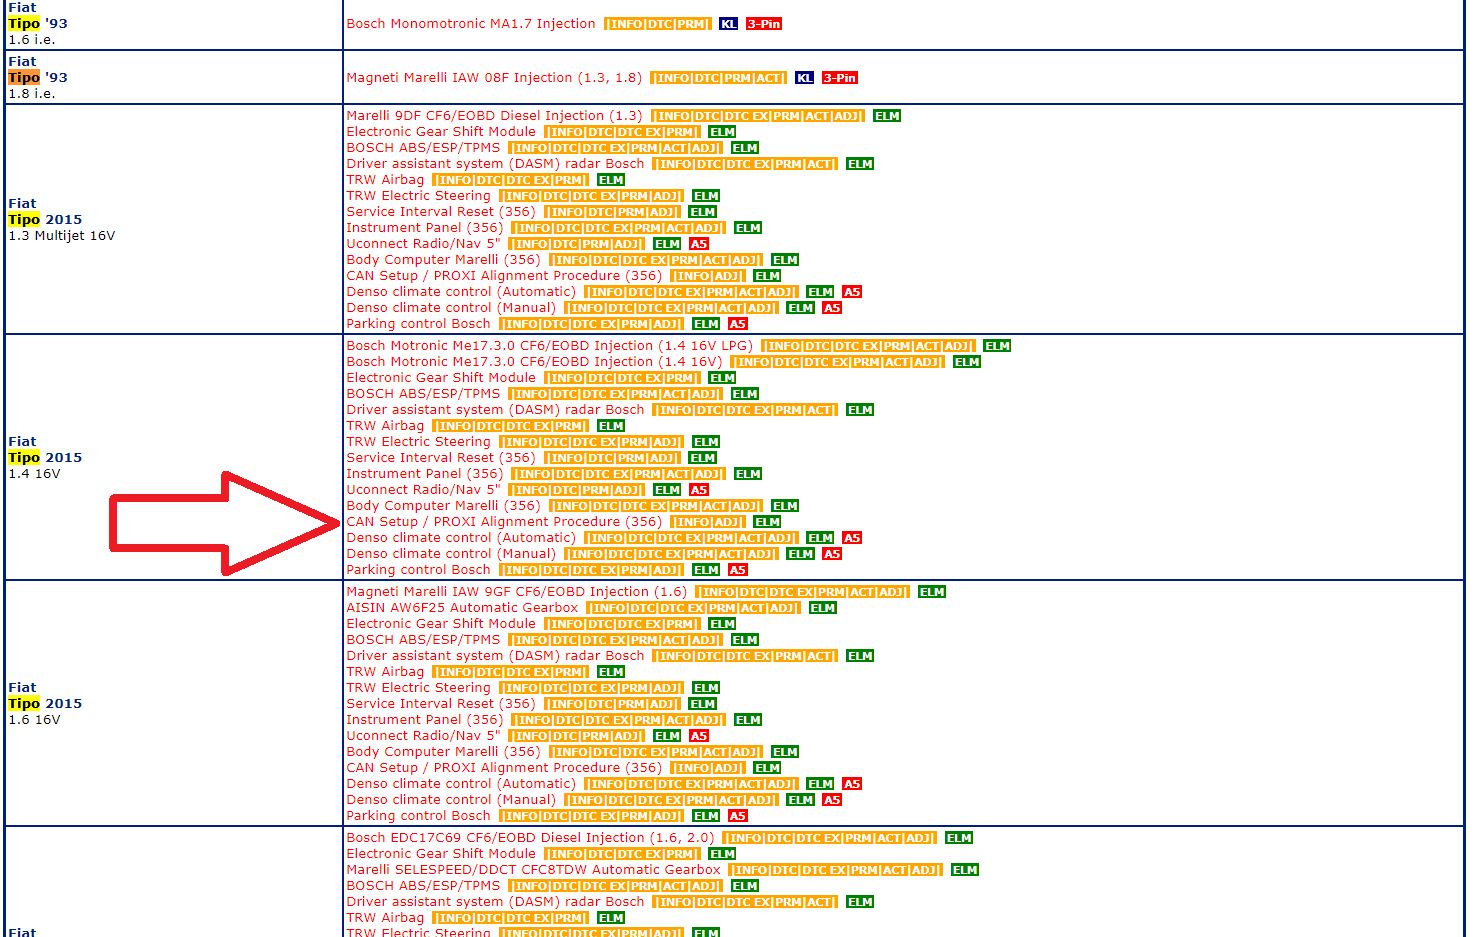
Task: Open Uconnect Radio/Nav 5" link in 1.6 16V group
Action: [x=423, y=736]
